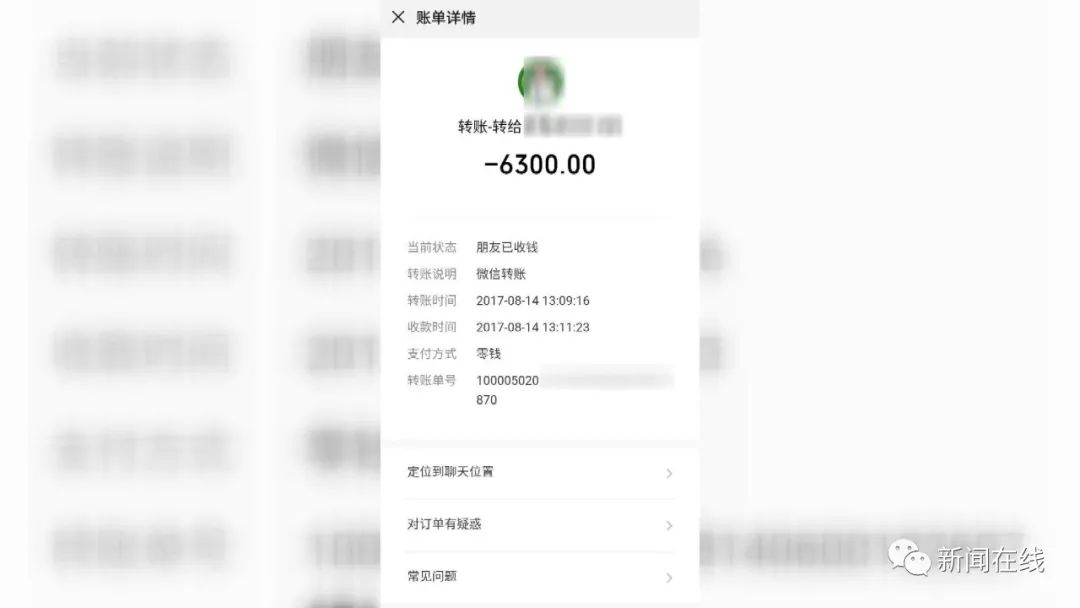Click the 新闻在线 watermark text

tap(990, 560)
